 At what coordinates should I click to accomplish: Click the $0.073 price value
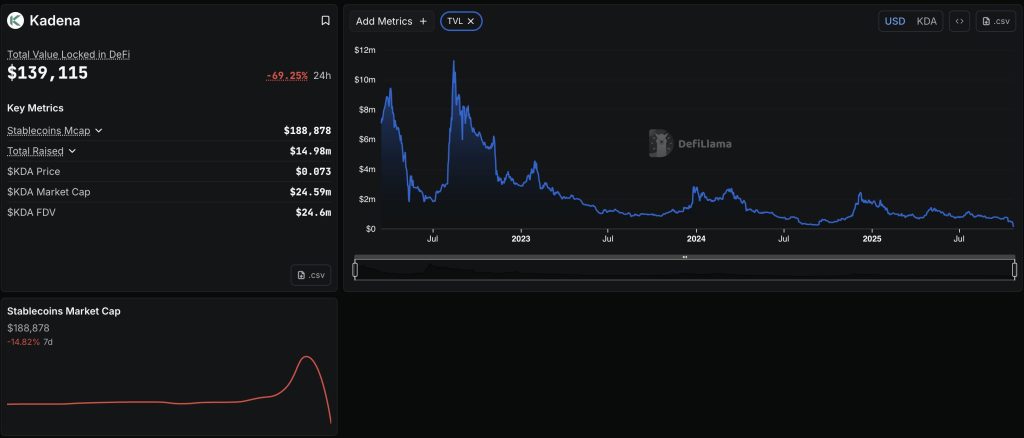[313, 172]
